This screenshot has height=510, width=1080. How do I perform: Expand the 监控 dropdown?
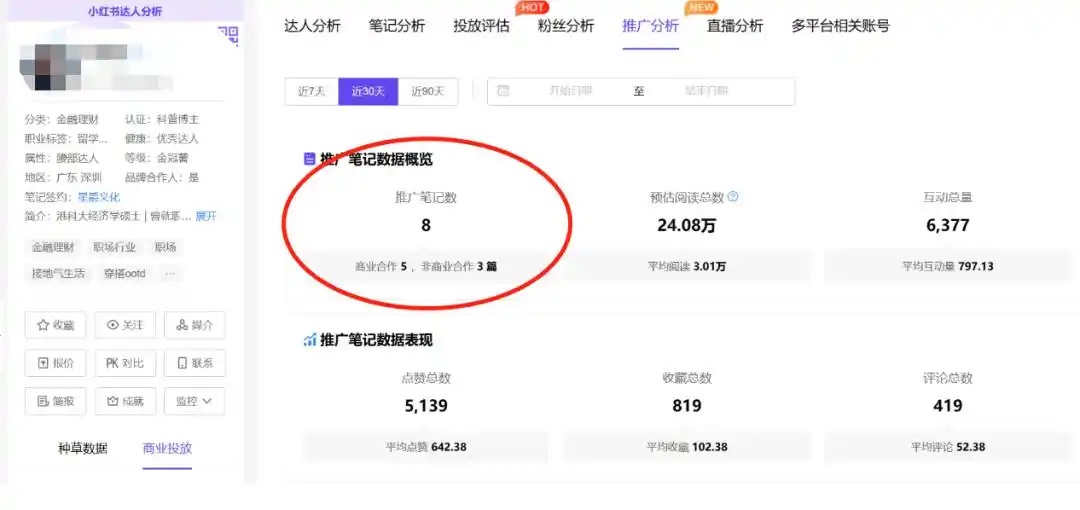195,401
